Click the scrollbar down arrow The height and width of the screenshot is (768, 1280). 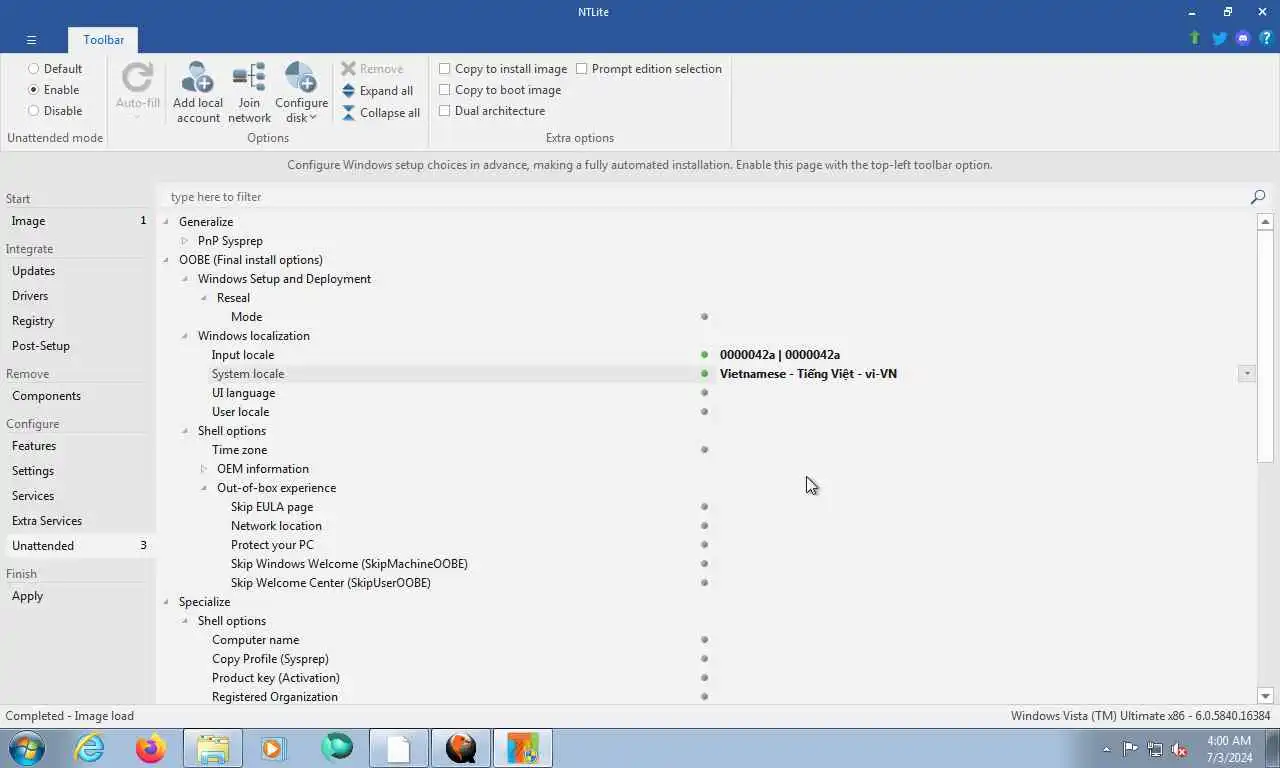[1265, 696]
